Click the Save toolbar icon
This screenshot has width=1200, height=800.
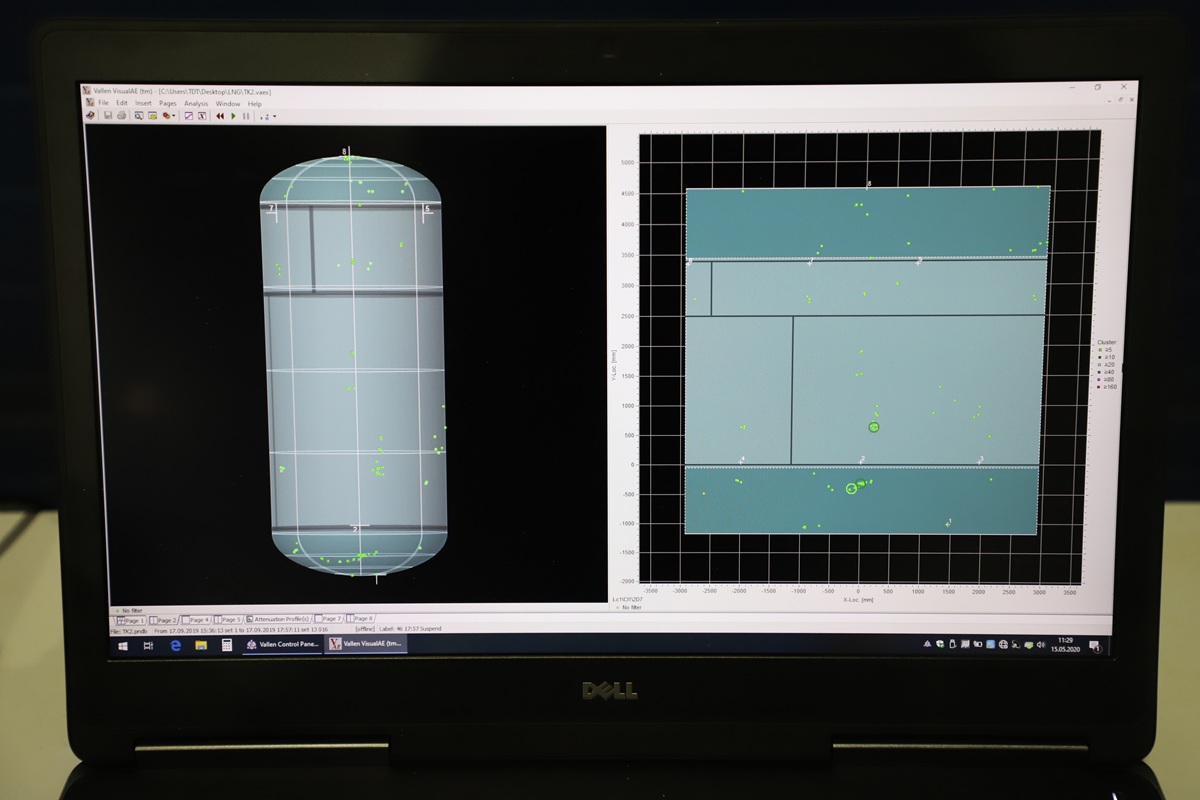pyautogui.click(x=108, y=116)
